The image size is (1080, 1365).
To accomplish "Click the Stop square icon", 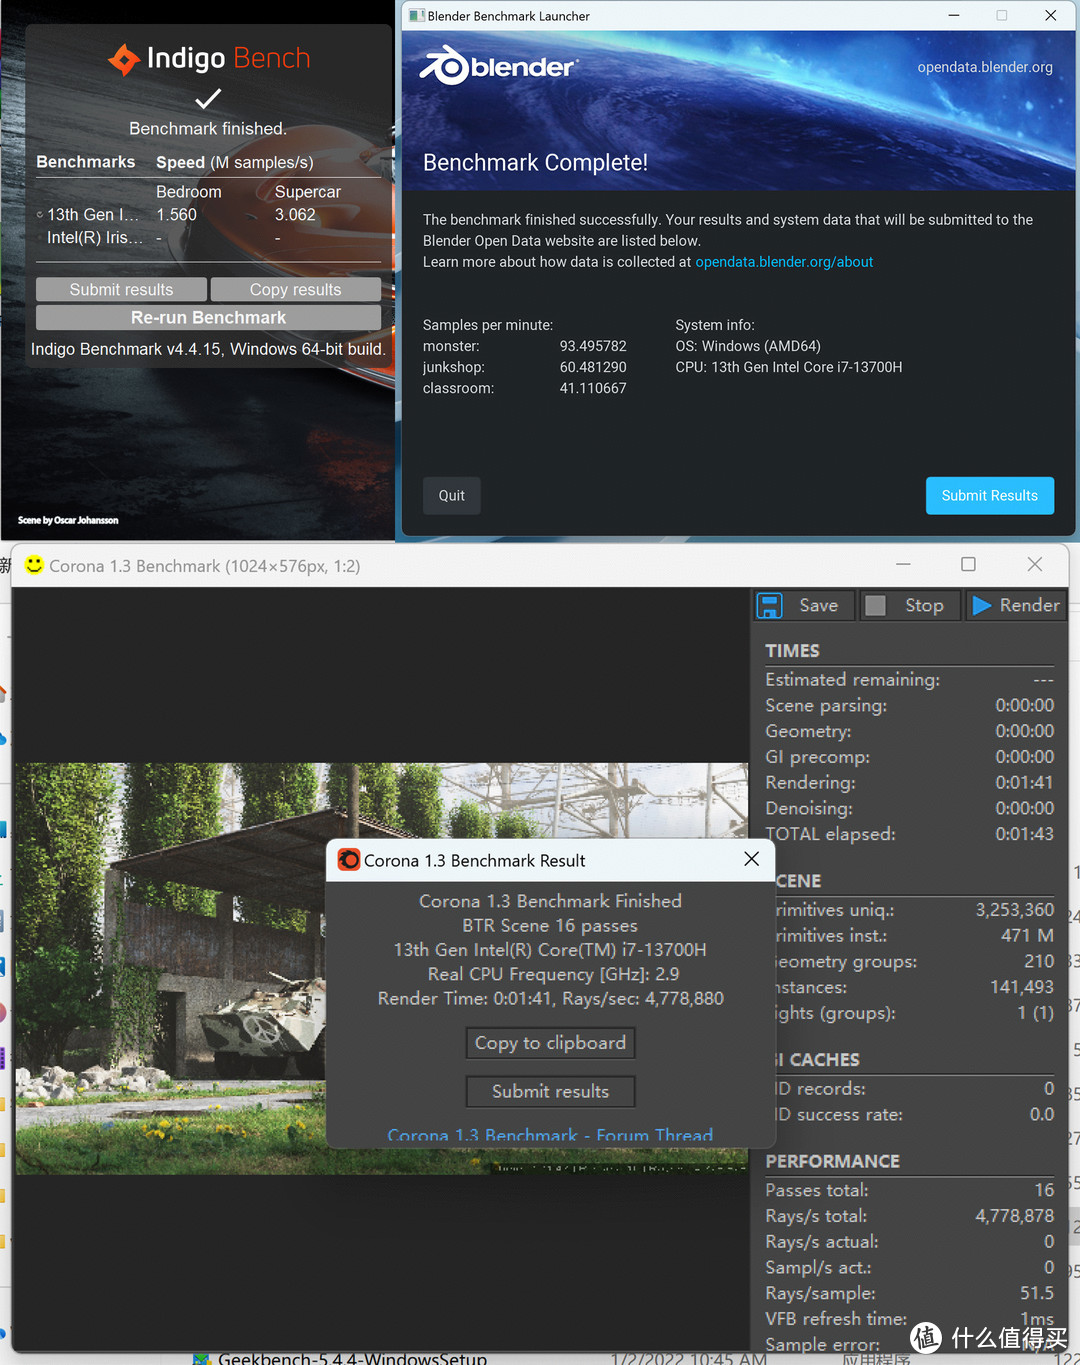I will (875, 605).
